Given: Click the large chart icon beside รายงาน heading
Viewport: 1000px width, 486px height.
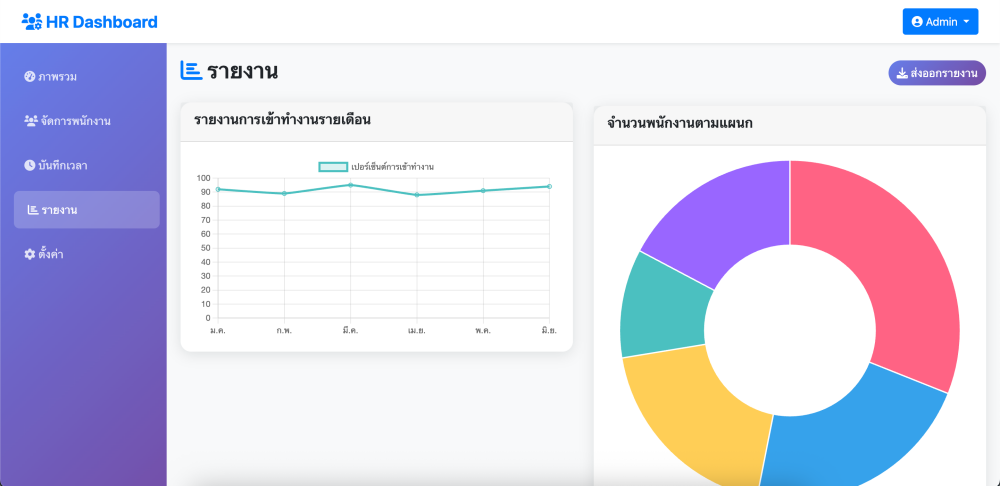Looking at the screenshot, I should click(191, 71).
